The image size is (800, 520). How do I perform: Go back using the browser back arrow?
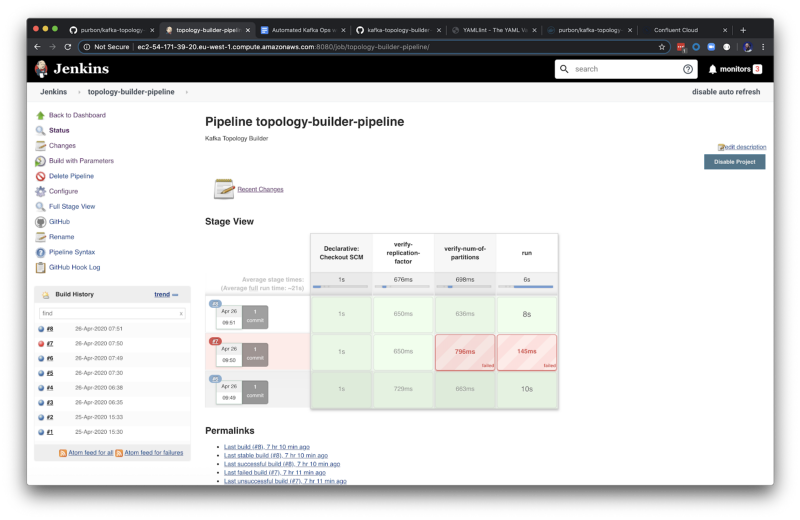37,47
